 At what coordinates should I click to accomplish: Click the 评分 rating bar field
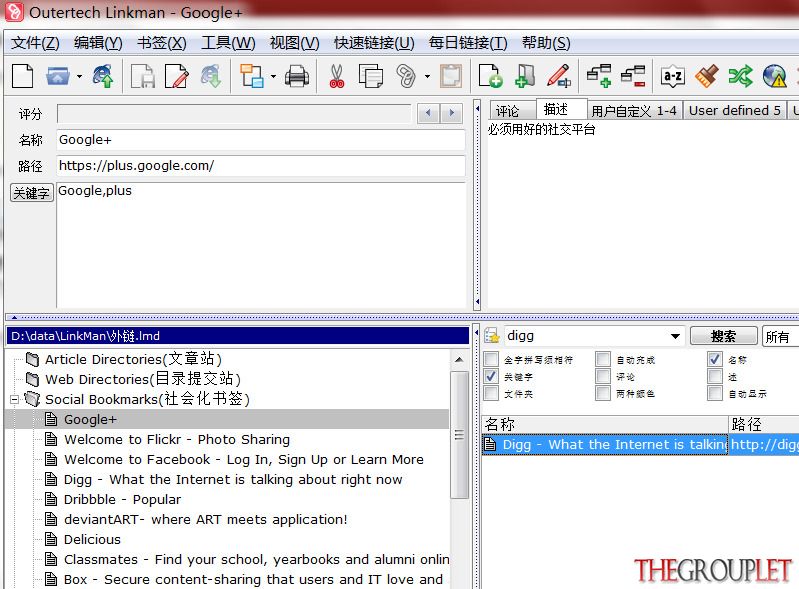point(234,114)
